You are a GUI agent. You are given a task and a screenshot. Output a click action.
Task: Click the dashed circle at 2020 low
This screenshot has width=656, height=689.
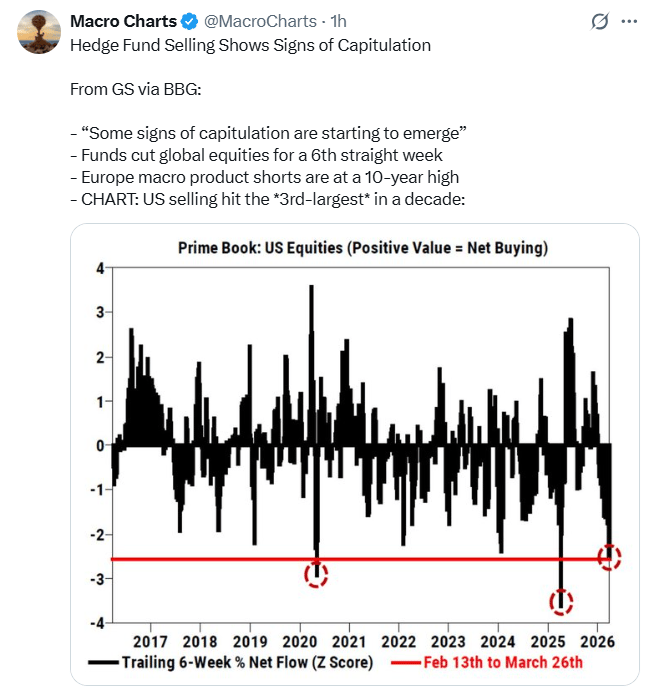pos(316,574)
